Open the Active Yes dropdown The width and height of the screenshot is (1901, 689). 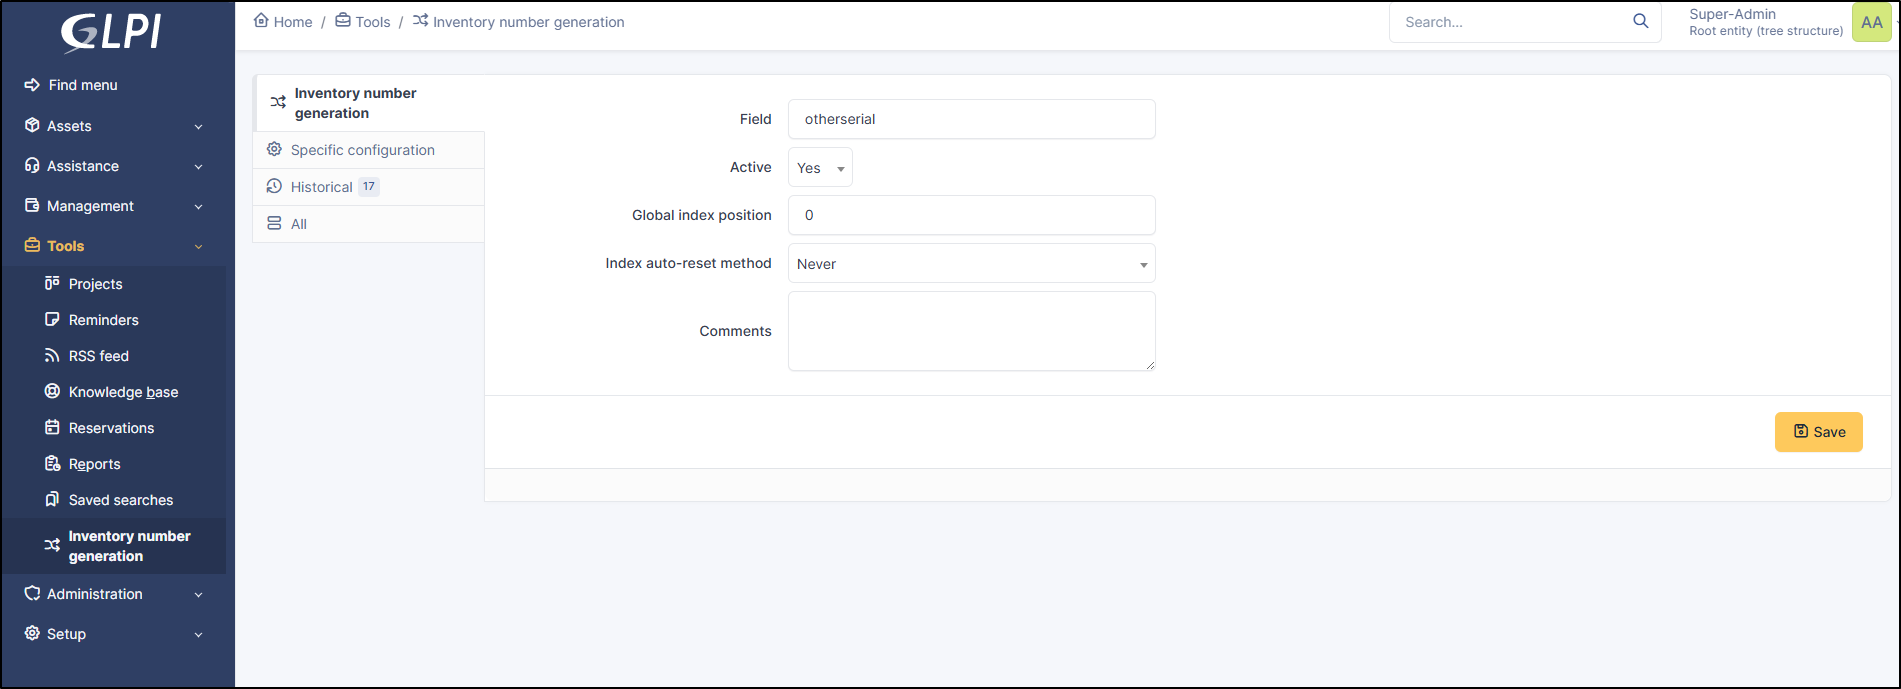[820, 168]
